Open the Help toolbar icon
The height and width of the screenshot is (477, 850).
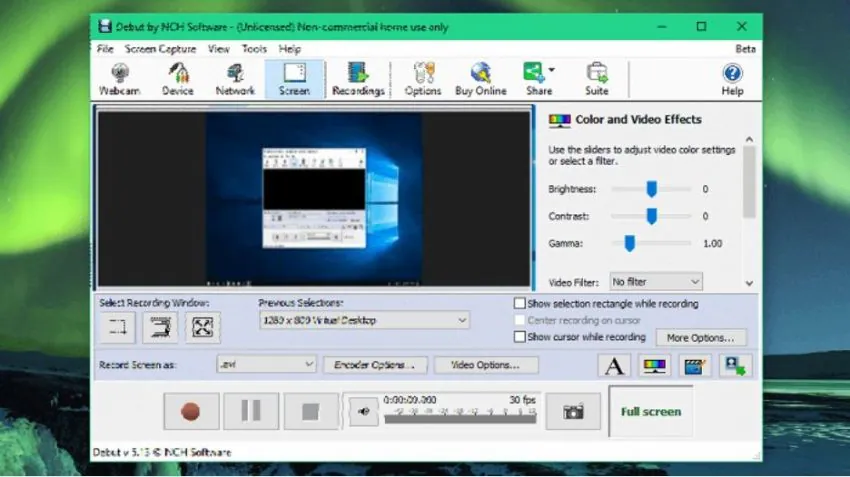(732, 79)
